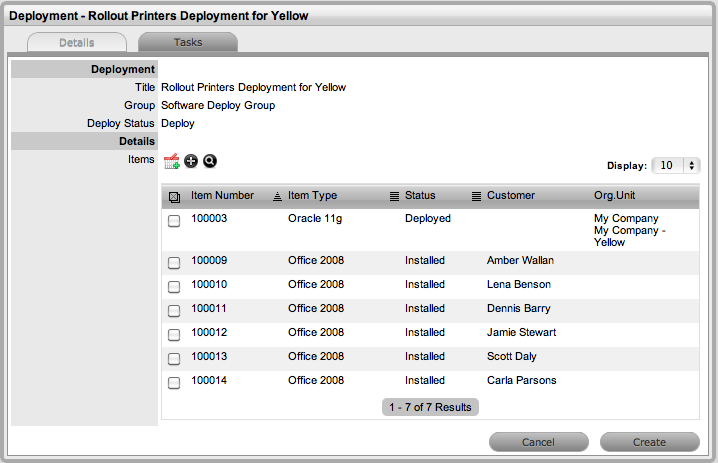This screenshot has height=463, width=718.
Task: Sort by Item Number column header
Action: point(222,196)
